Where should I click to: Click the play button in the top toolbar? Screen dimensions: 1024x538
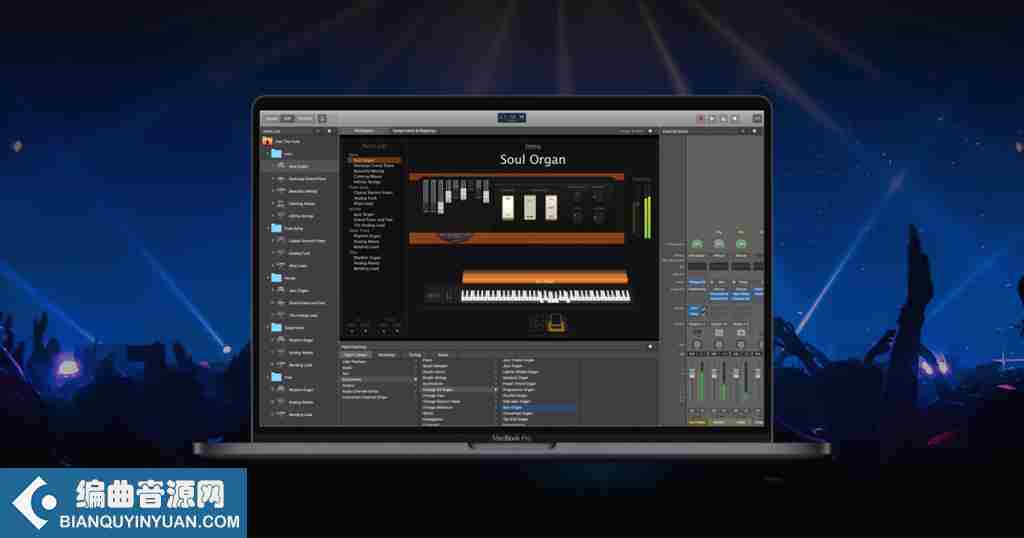712,119
